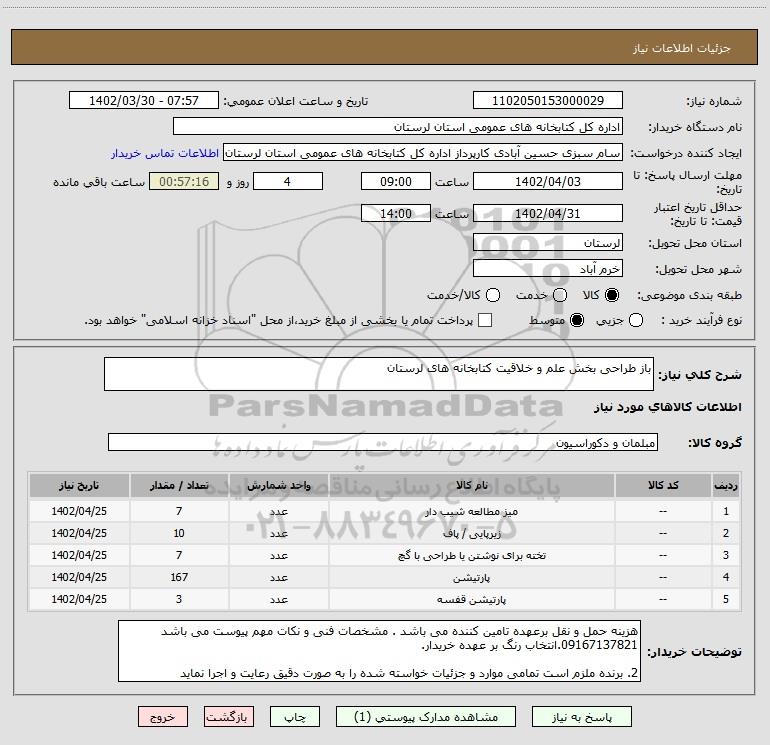Click the اطلاعات کالاهای مورد نیاز heading
The height and width of the screenshot is (745, 770).
(x=667, y=407)
